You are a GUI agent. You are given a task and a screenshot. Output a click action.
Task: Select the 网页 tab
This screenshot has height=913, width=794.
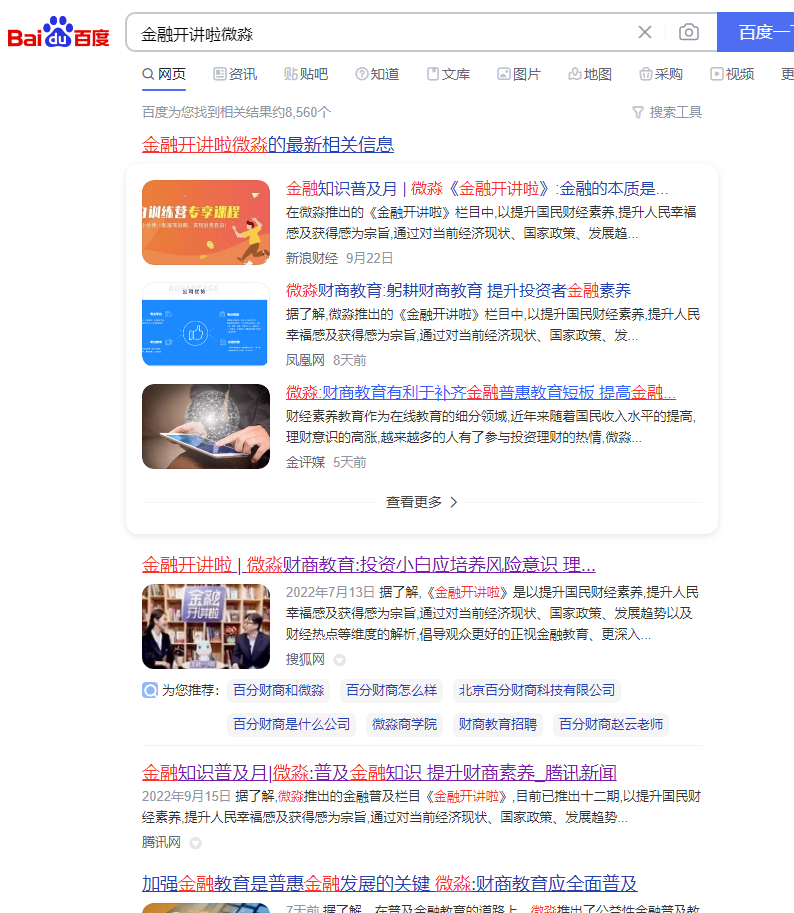coord(164,74)
